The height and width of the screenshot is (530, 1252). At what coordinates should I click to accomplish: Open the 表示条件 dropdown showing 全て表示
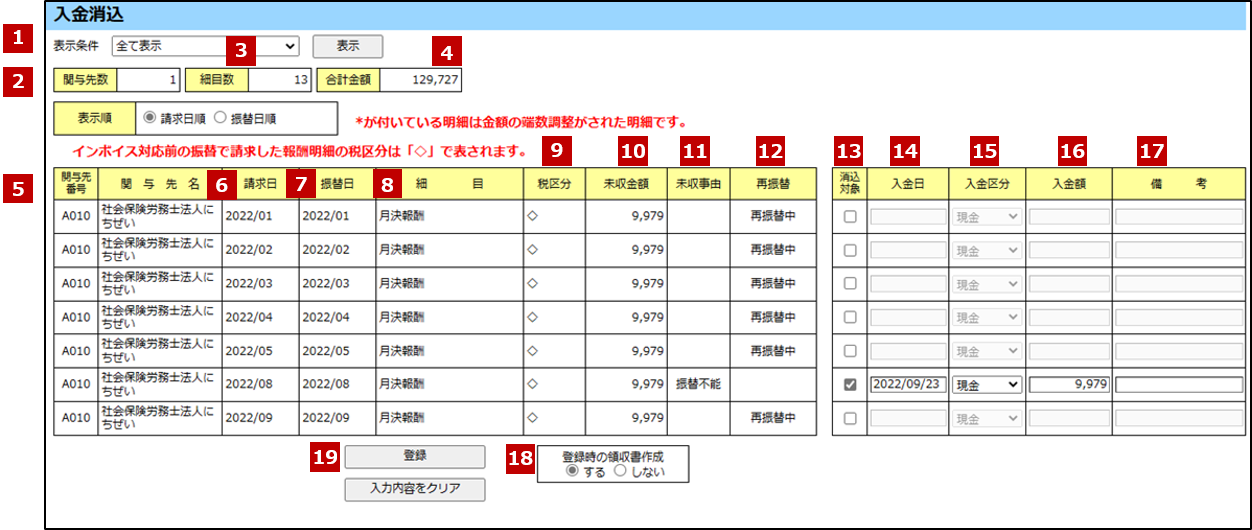[x=205, y=46]
